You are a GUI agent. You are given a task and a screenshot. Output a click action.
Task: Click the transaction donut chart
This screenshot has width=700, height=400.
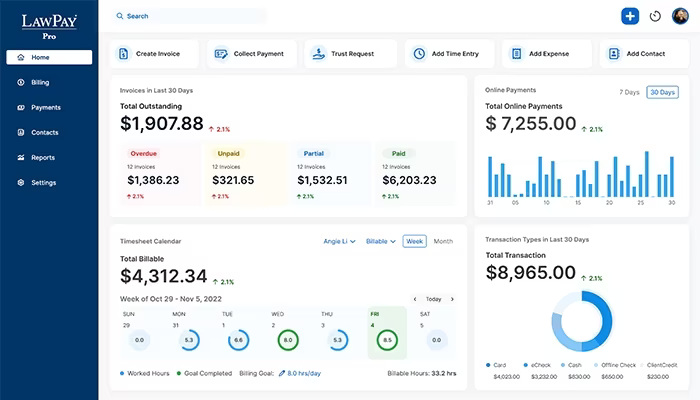click(582, 321)
